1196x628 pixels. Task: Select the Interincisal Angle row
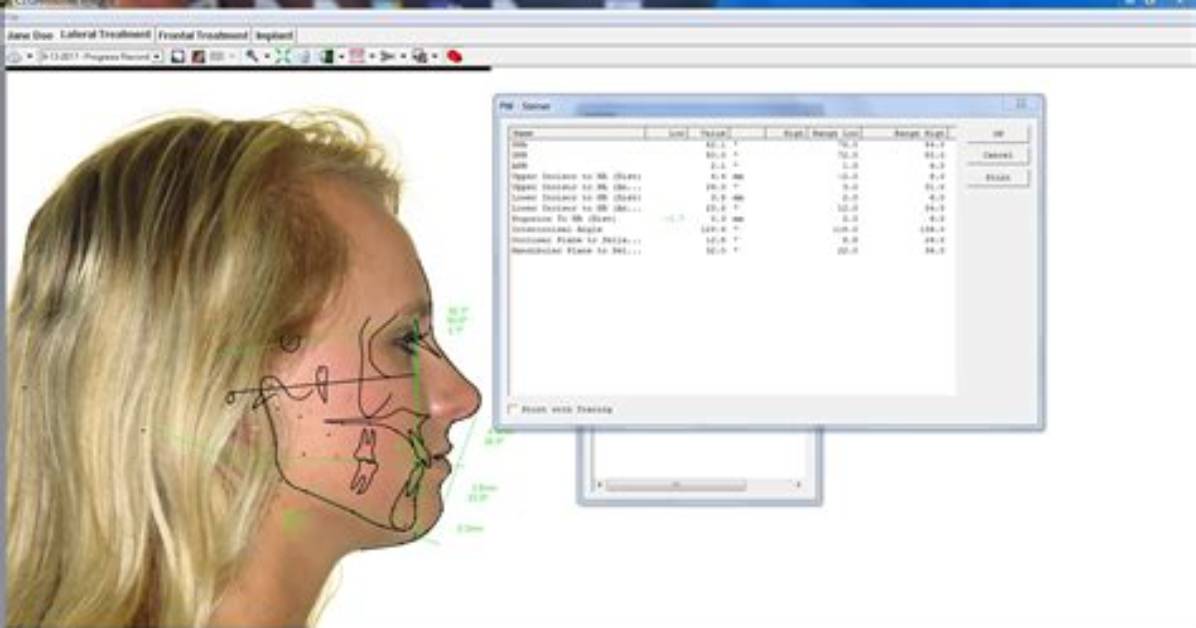(x=728, y=230)
